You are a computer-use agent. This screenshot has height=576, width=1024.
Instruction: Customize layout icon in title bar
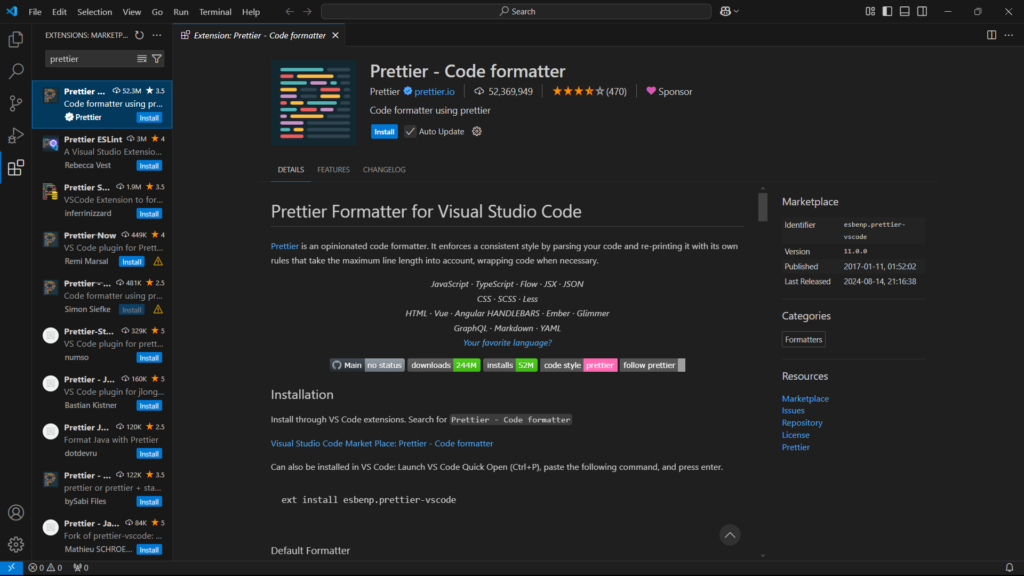tap(870, 11)
